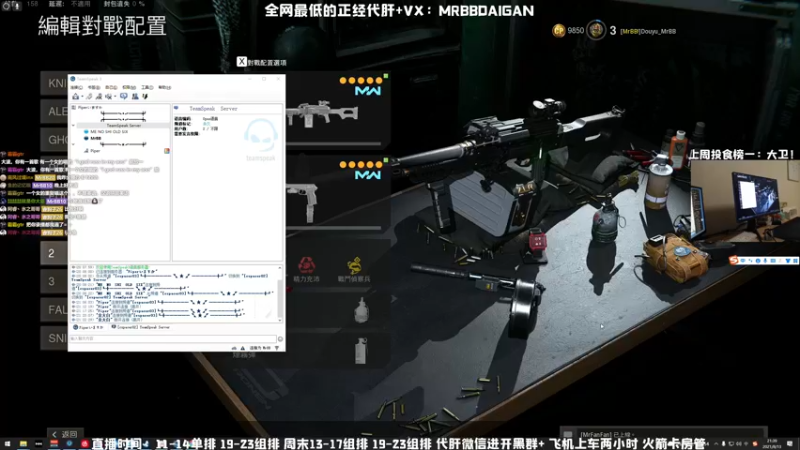This screenshot has width=800, height=450.
Task: Open first menu in TeamSpeak menu bar
Action: [x=77, y=87]
